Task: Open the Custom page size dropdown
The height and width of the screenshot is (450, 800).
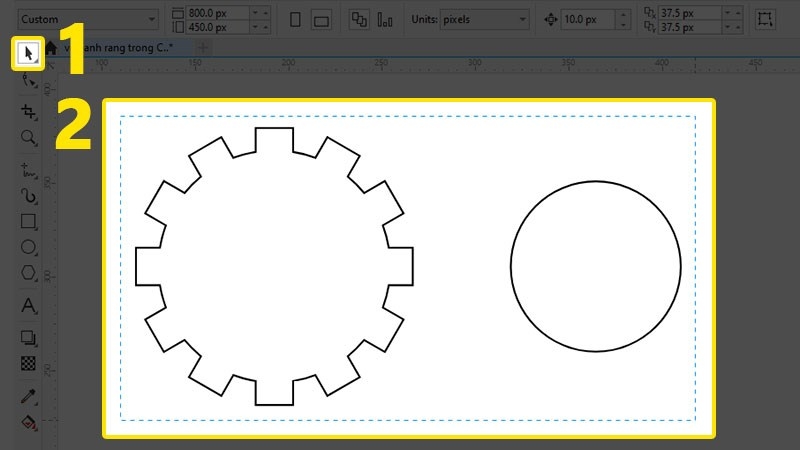Action: (x=88, y=19)
